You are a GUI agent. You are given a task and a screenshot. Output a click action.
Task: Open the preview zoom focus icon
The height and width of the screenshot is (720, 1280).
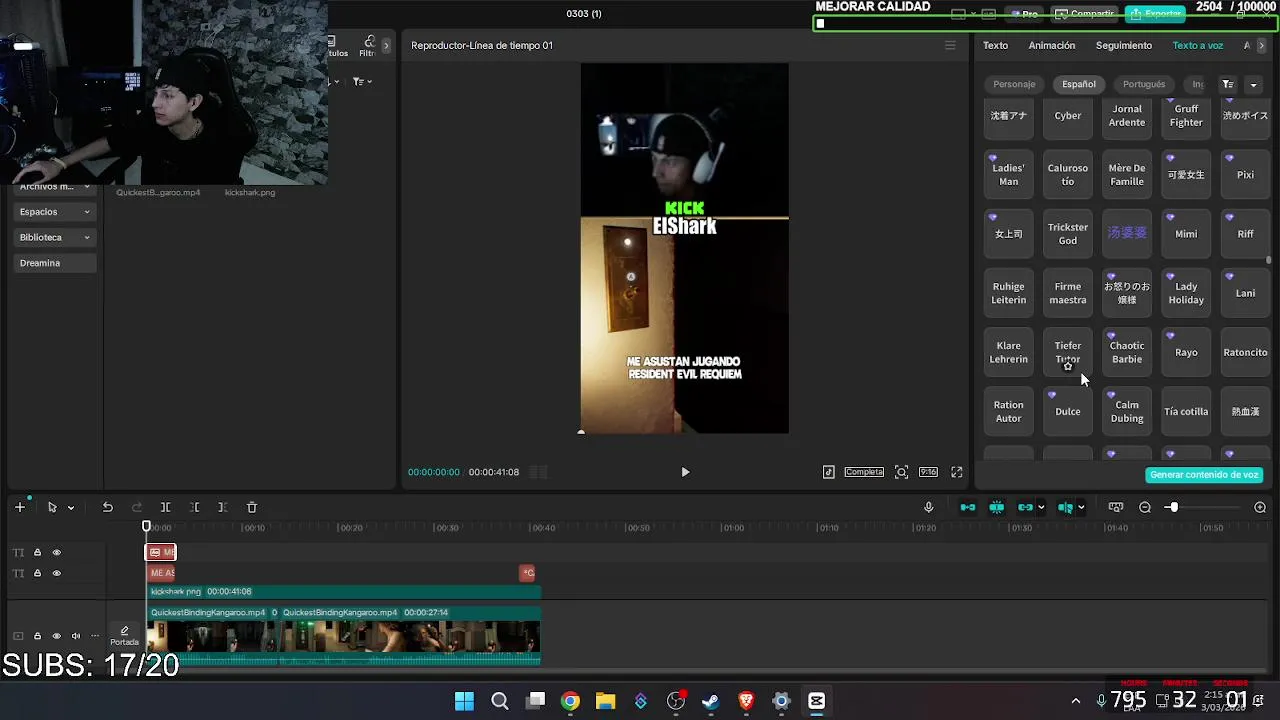(901, 472)
